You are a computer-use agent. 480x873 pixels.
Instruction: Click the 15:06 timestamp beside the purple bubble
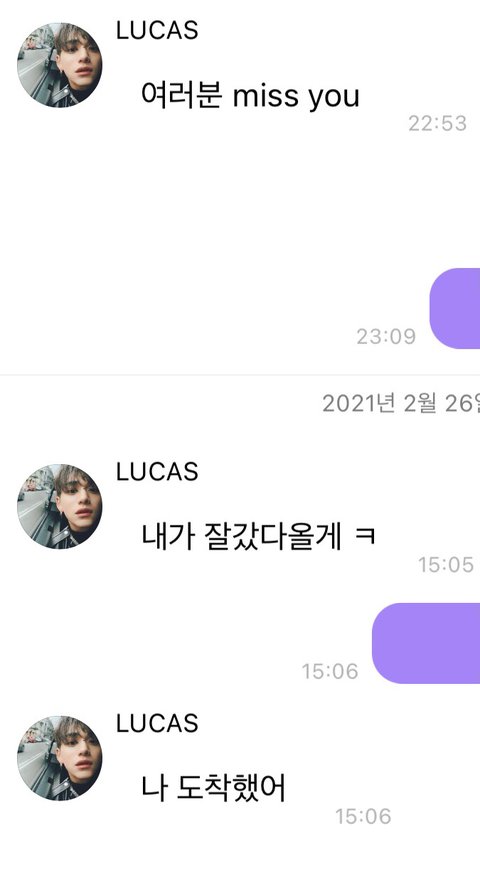click(330, 671)
